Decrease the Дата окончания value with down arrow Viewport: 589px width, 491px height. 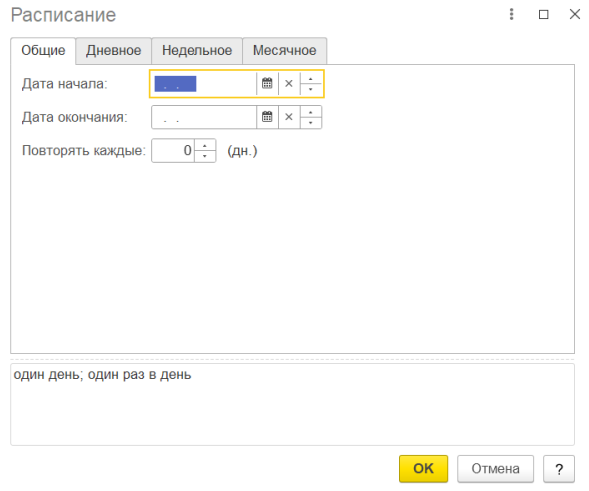(311, 122)
